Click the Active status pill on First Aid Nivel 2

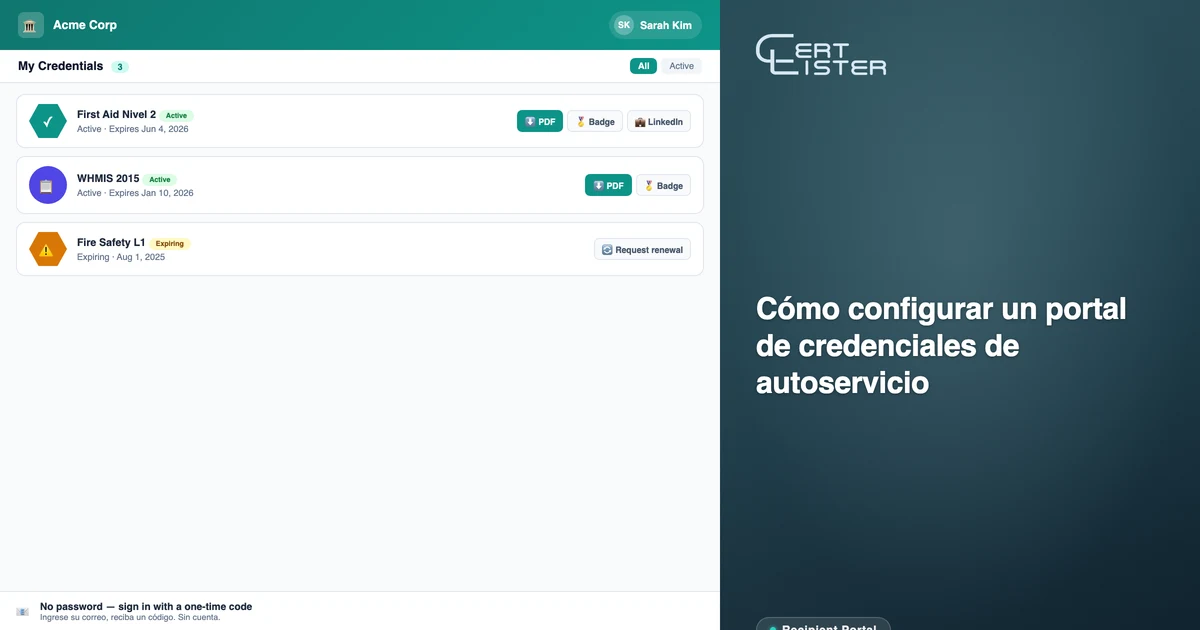point(176,115)
